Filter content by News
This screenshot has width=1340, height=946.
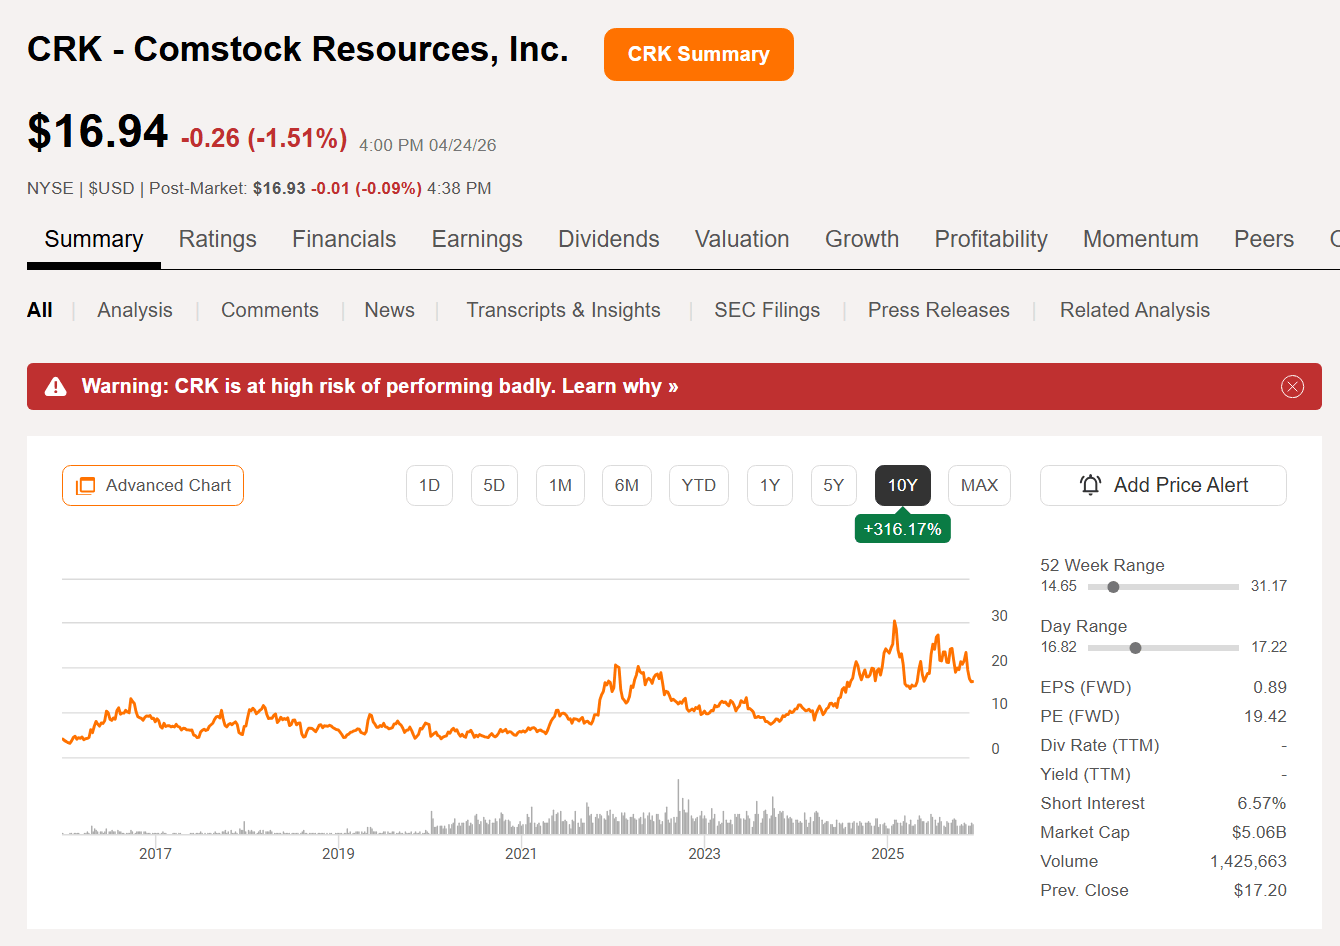[x=389, y=310]
